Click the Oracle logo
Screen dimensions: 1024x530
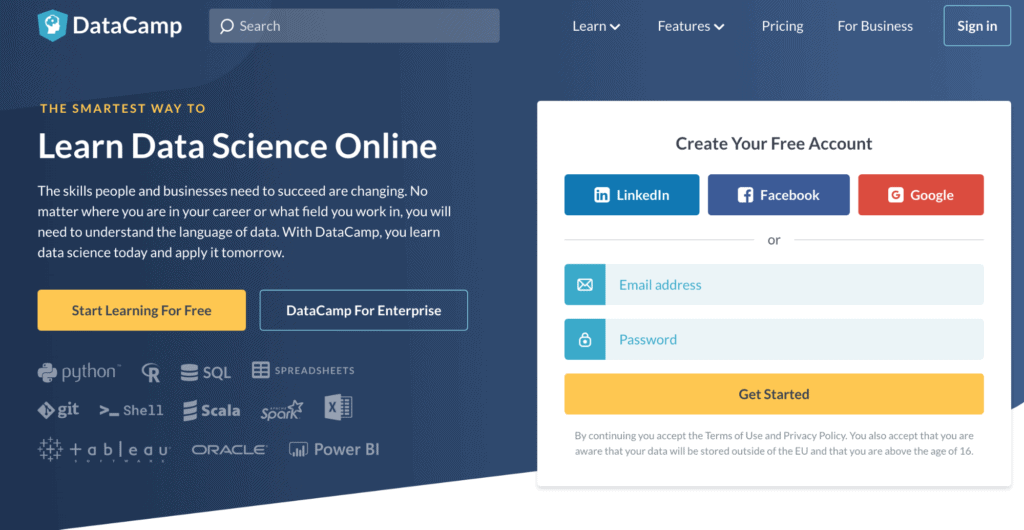point(229,450)
